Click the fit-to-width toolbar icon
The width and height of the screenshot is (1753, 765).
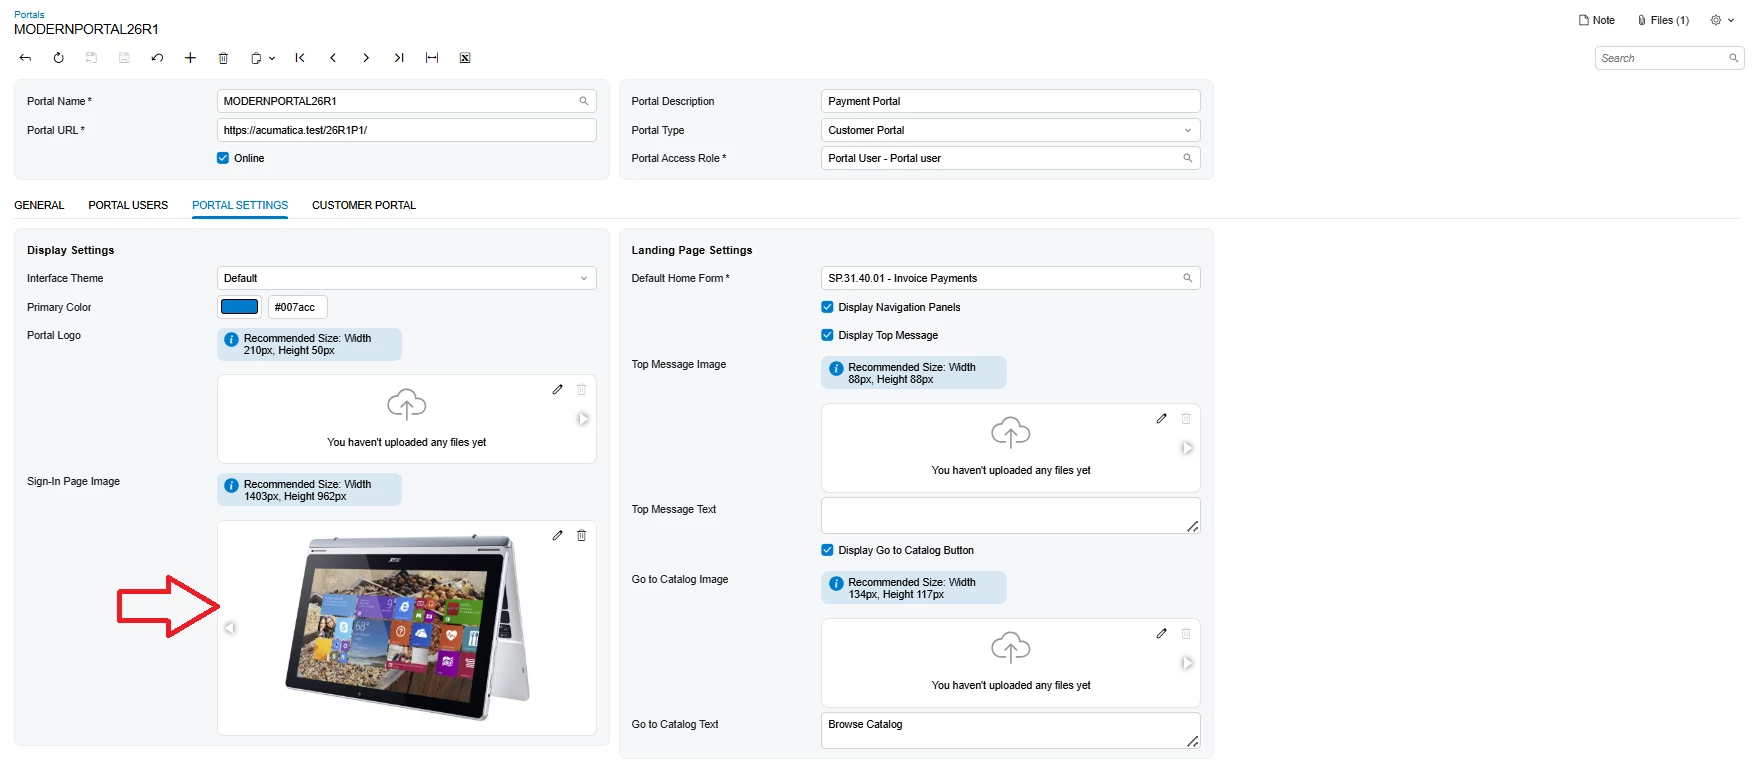432,58
